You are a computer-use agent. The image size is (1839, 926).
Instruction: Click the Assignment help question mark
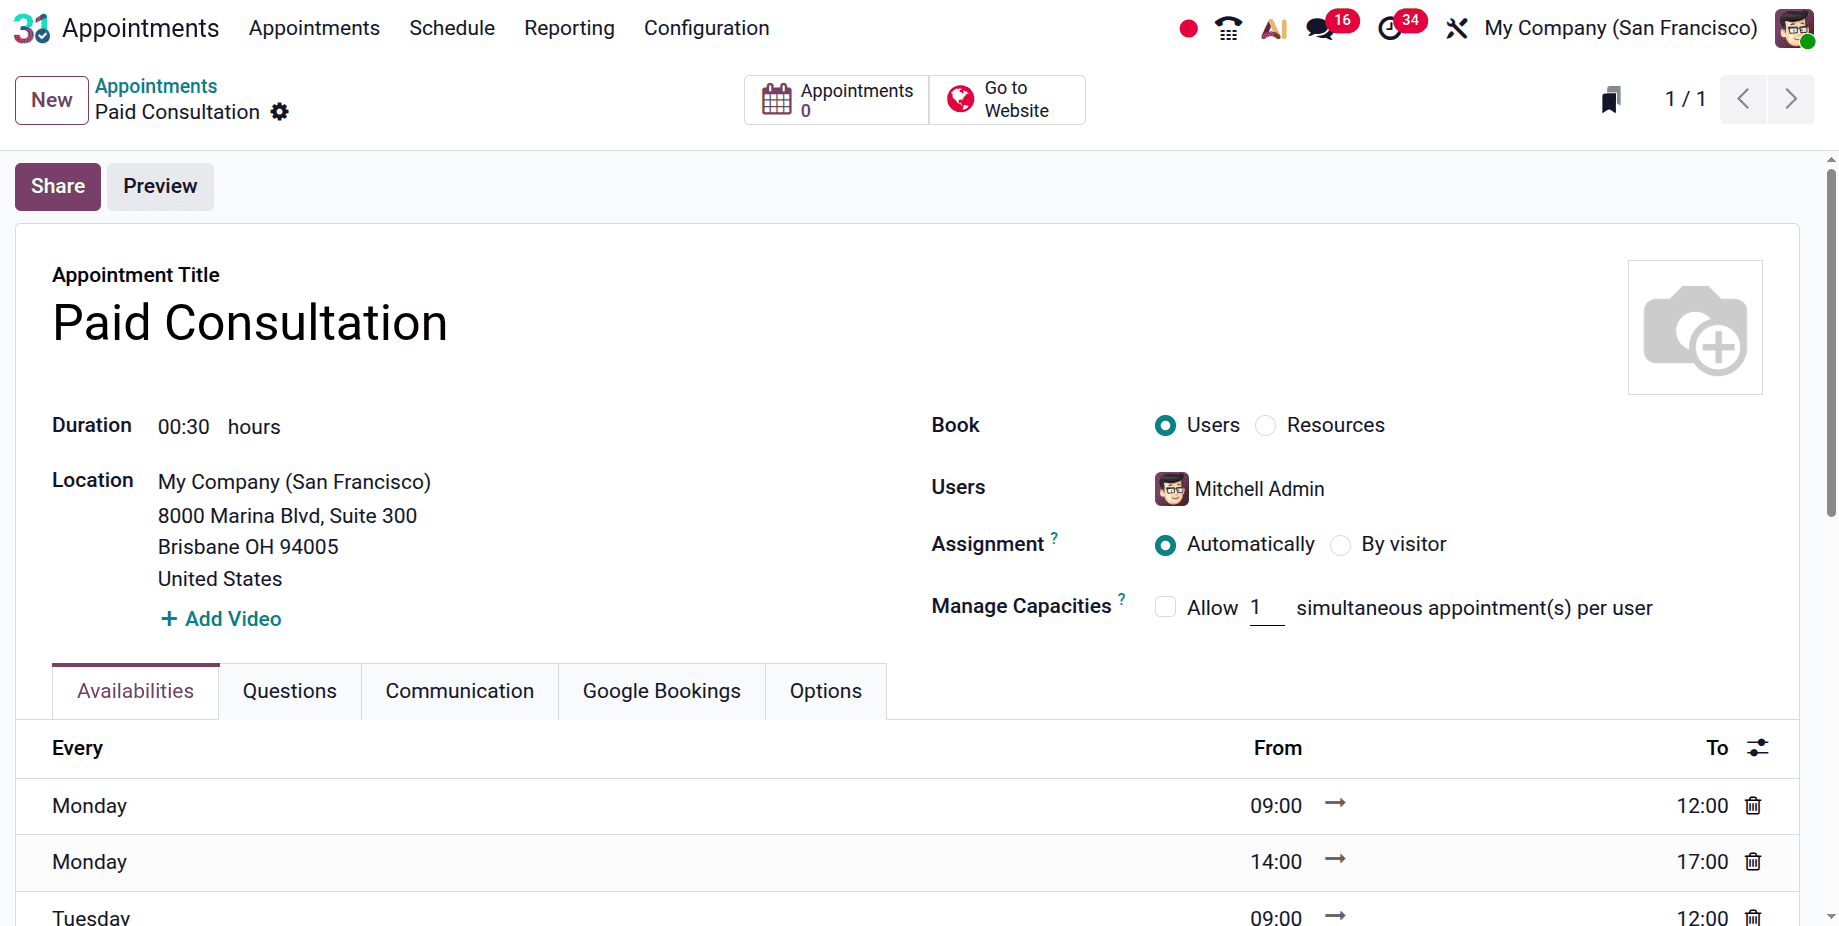(x=1054, y=538)
